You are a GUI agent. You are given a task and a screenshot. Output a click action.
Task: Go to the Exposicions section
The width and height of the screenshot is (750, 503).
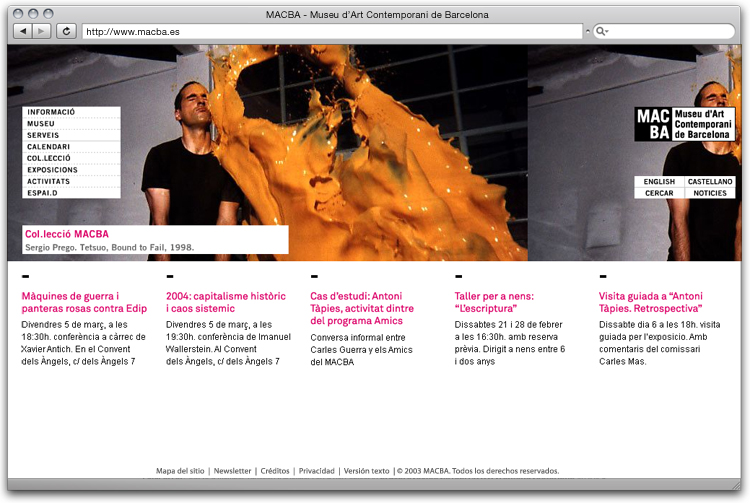pyautogui.click(x=52, y=170)
